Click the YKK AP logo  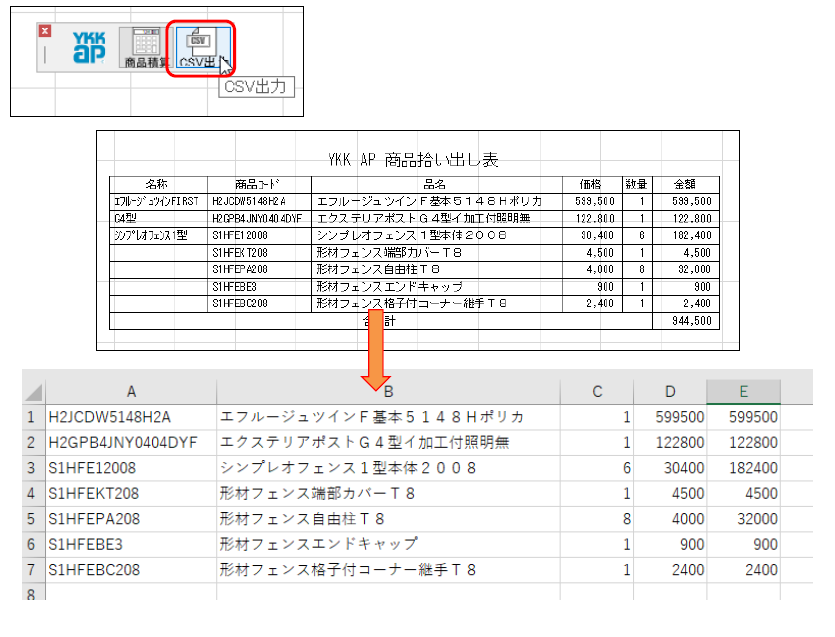coord(89,47)
